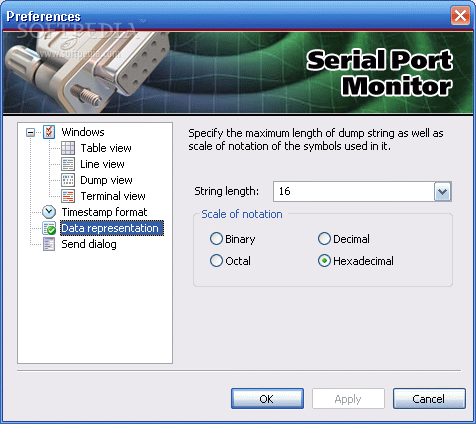Close the Preferences dialog
The height and width of the screenshot is (424, 476).
(460, 16)
